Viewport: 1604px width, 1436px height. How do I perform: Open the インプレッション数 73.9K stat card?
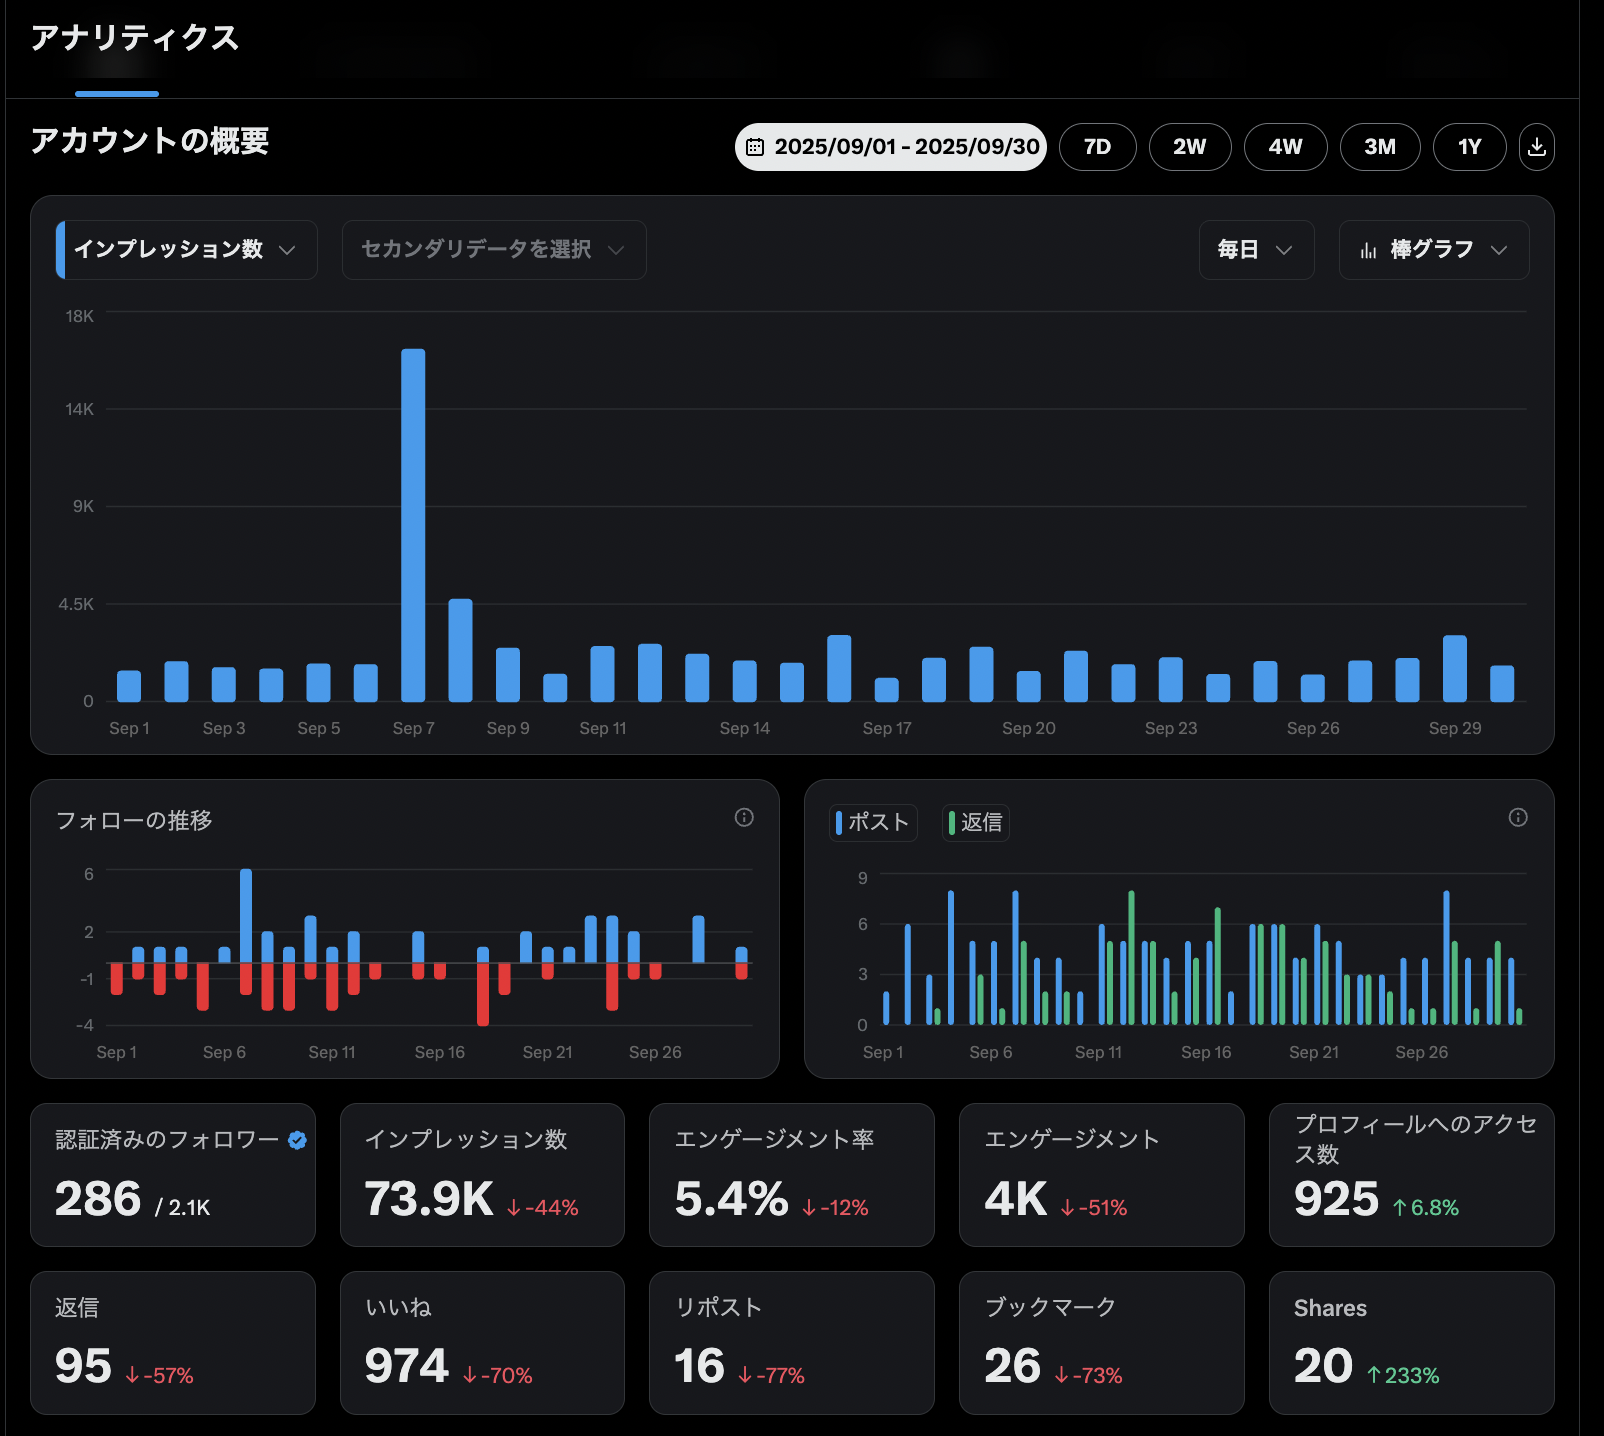[482, 1175]
